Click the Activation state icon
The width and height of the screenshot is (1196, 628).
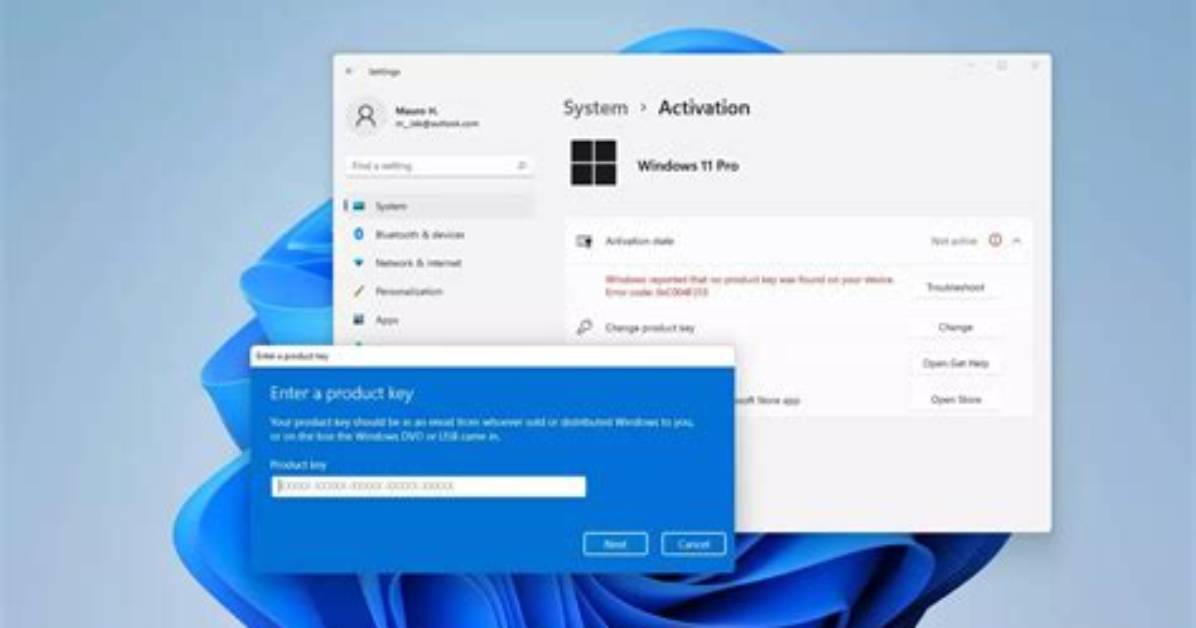tap(584, 241)
